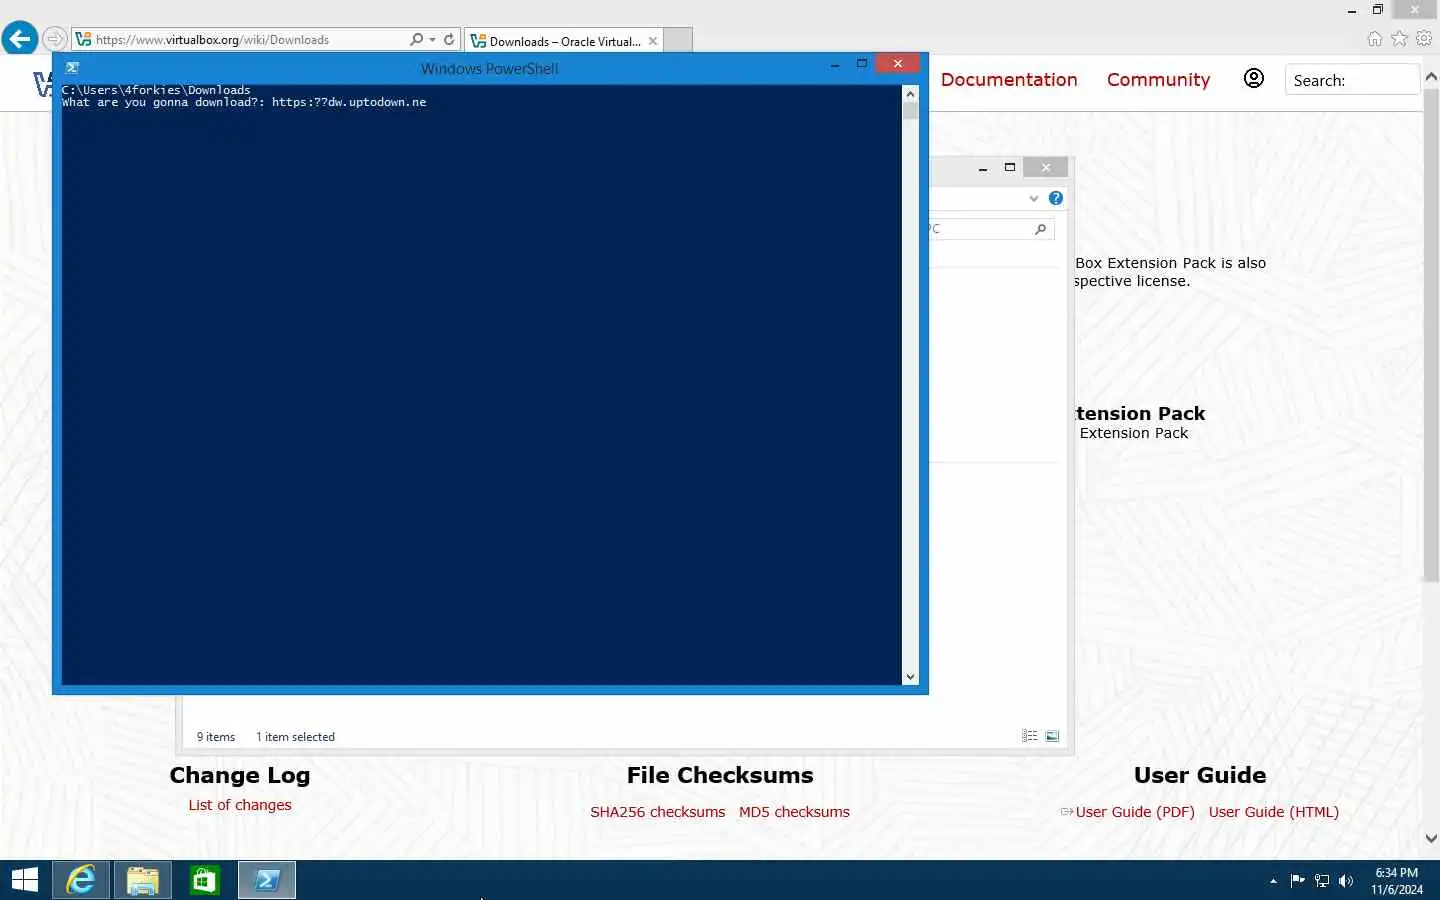Open browser Tools gear icon

(x=1424, y=39)
